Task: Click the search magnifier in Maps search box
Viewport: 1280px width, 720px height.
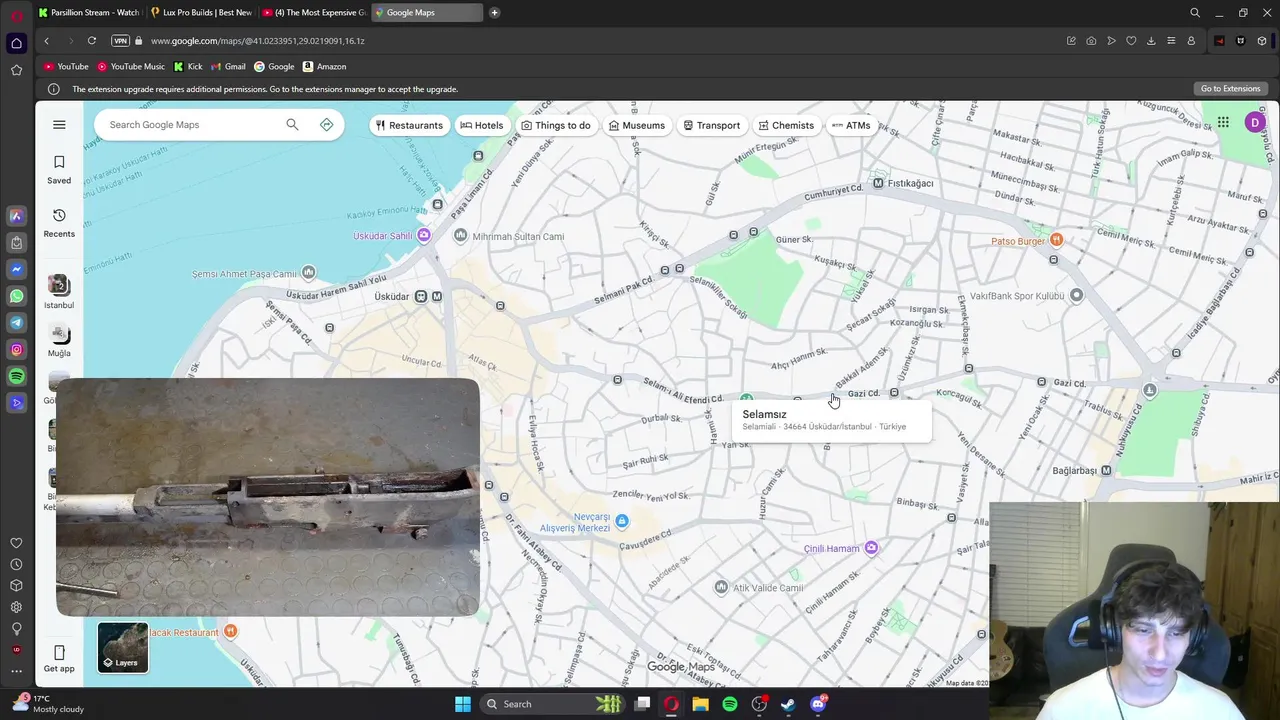Action: [x=292, y=125]
